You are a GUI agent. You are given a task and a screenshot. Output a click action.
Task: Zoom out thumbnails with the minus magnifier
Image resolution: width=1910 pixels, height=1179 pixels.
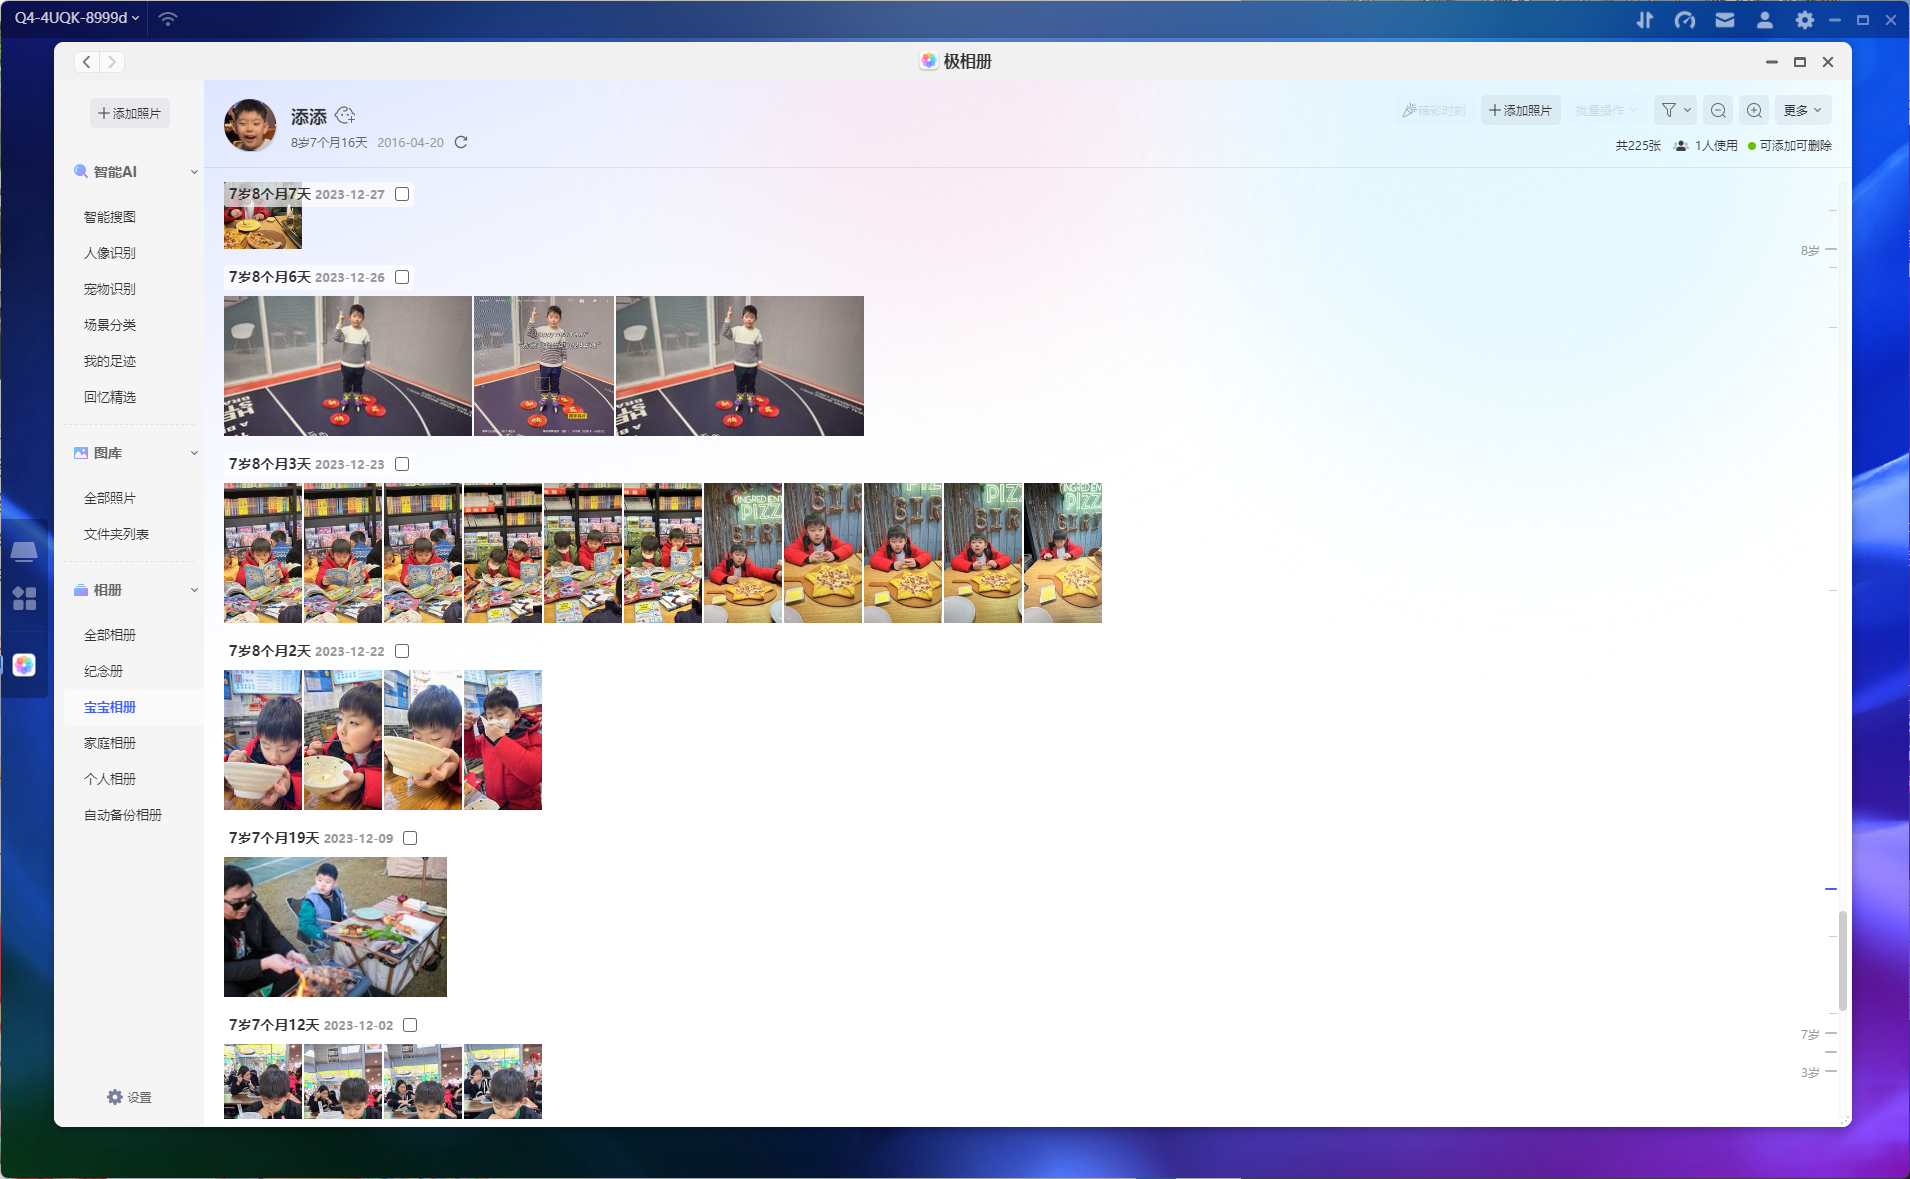1718,110
